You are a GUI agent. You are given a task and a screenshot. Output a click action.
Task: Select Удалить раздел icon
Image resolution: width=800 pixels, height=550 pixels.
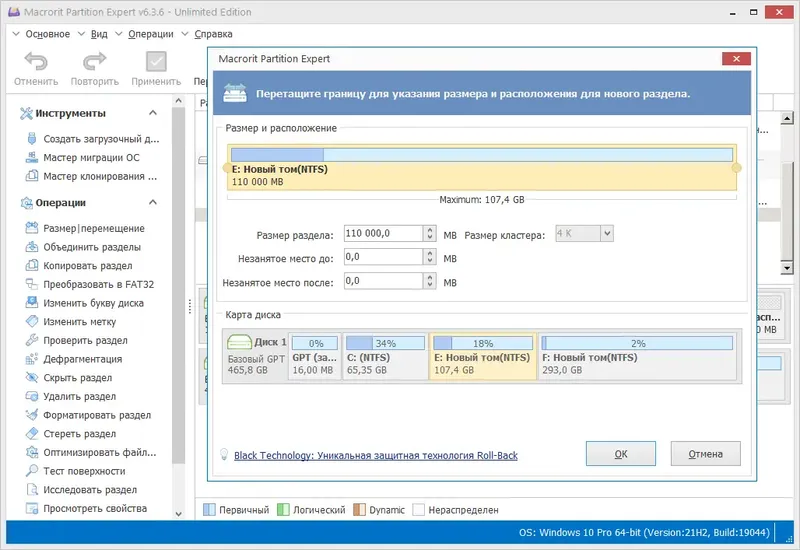click(32, 396)
